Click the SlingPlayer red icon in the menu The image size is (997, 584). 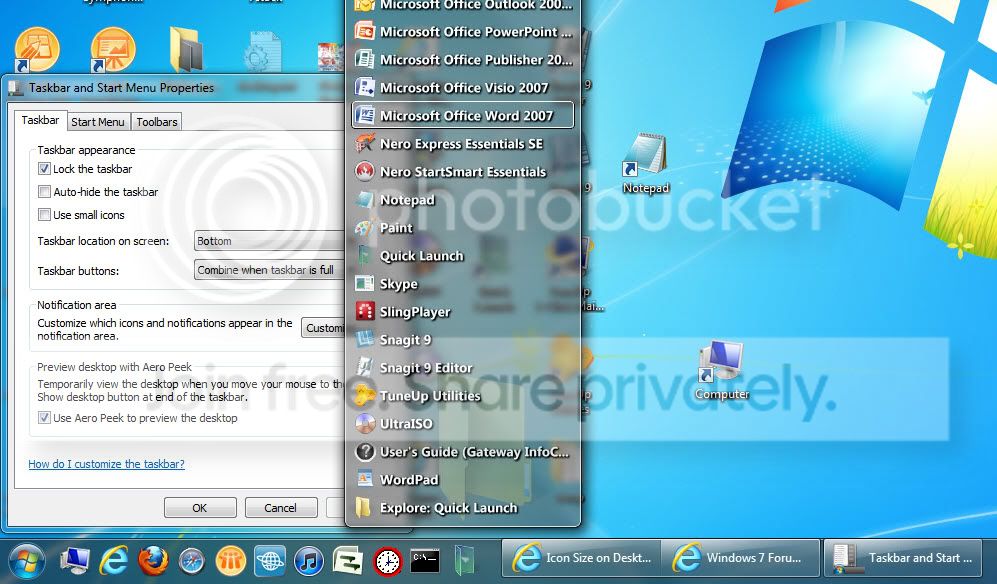[x=365, y=311]
